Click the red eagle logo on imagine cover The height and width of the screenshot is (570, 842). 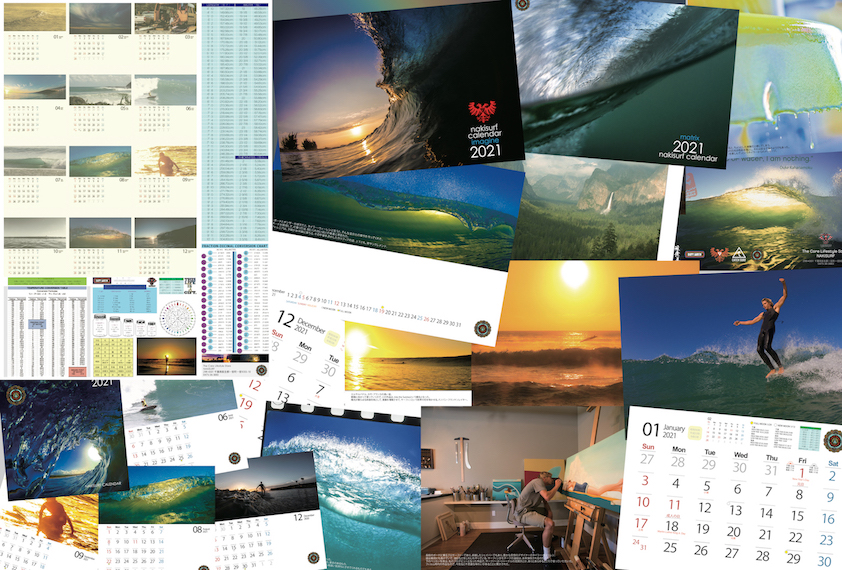pyautogui.click(x=482, y=111)
